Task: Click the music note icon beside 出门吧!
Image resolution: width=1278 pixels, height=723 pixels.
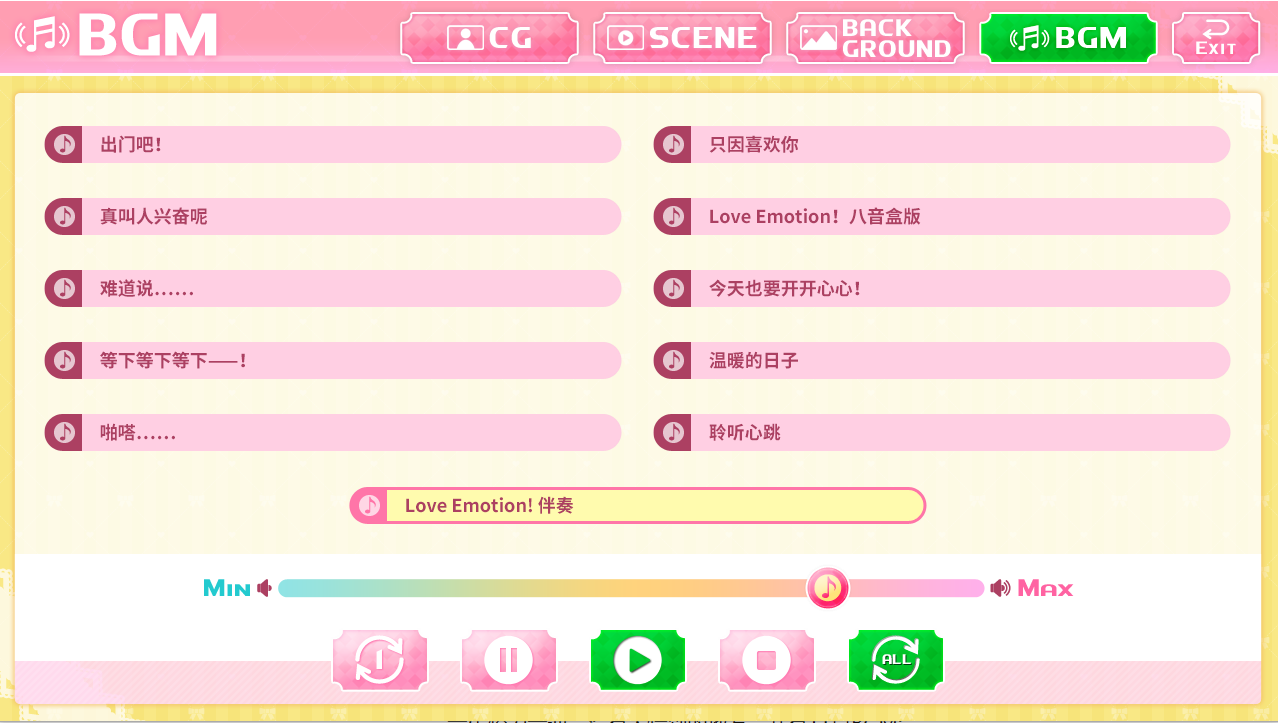Action: (64, 144)
